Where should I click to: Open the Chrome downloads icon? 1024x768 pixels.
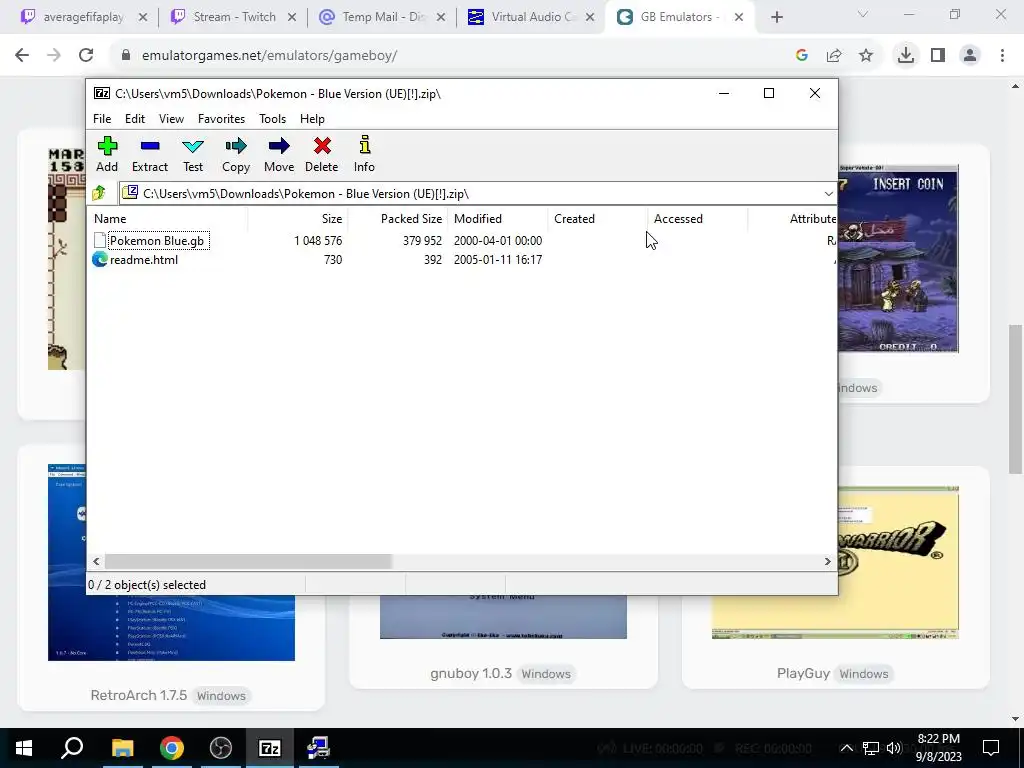tap(906, 56)
